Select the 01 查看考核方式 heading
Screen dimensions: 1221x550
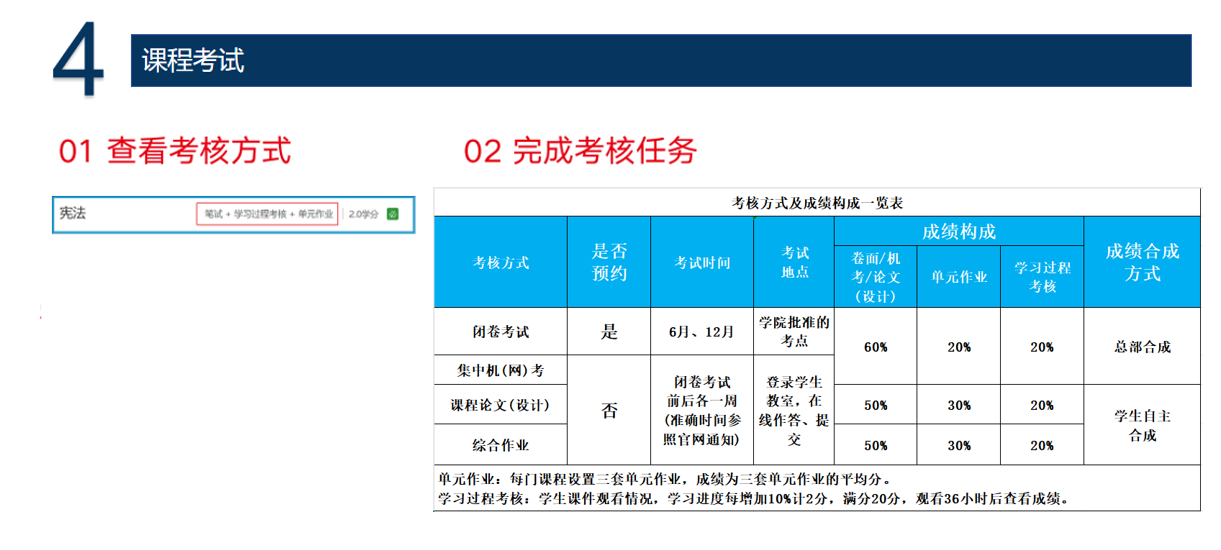[175, 151]
